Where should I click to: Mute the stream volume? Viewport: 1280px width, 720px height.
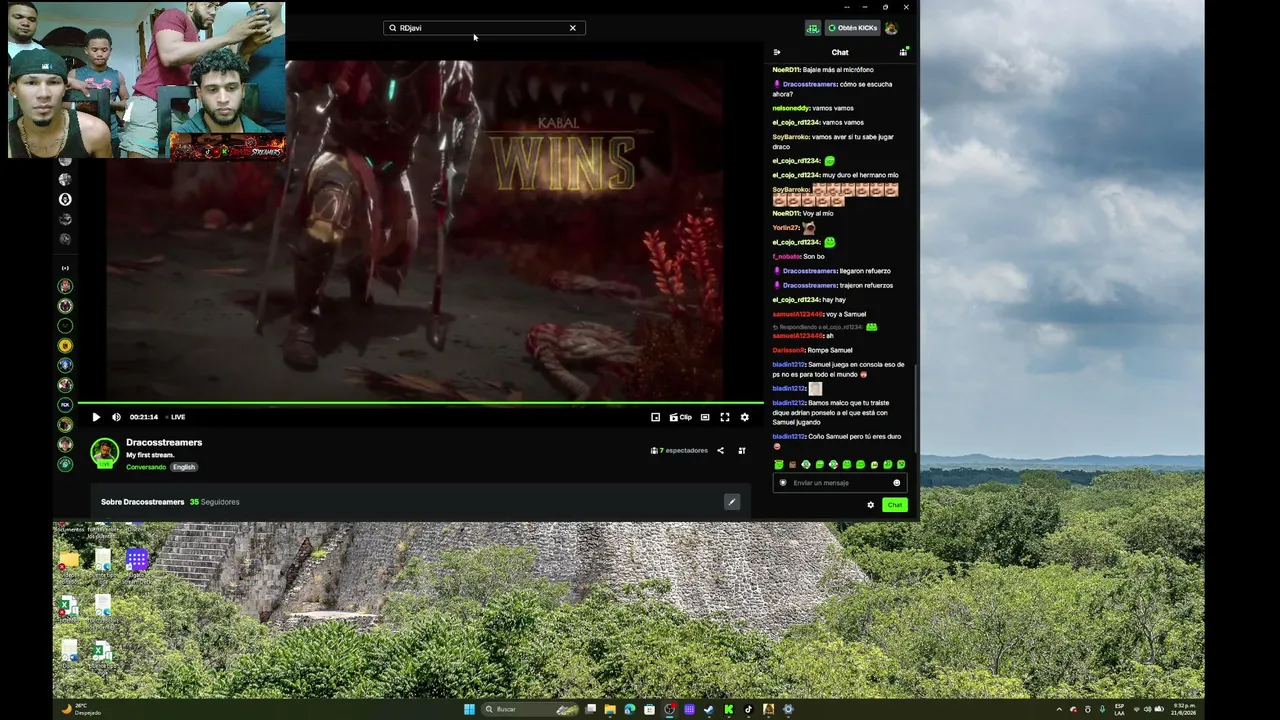click(x=116, y=417)
